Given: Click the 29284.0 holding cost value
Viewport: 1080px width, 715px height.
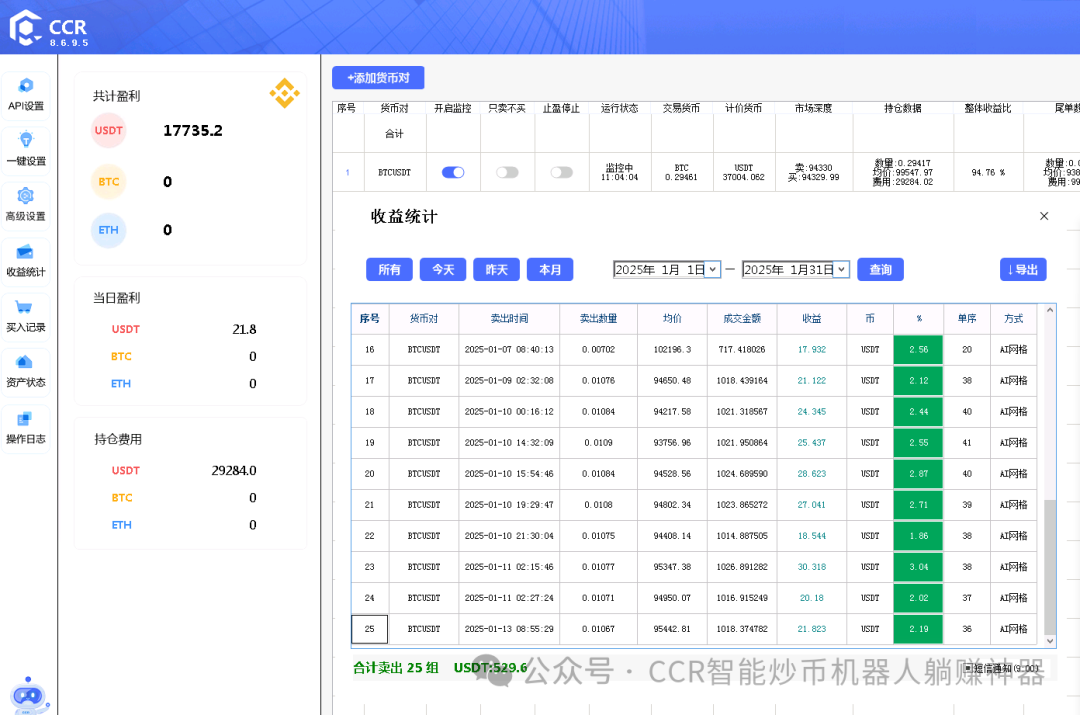Looking at the screenshot, I should click(x=233, y=470).
